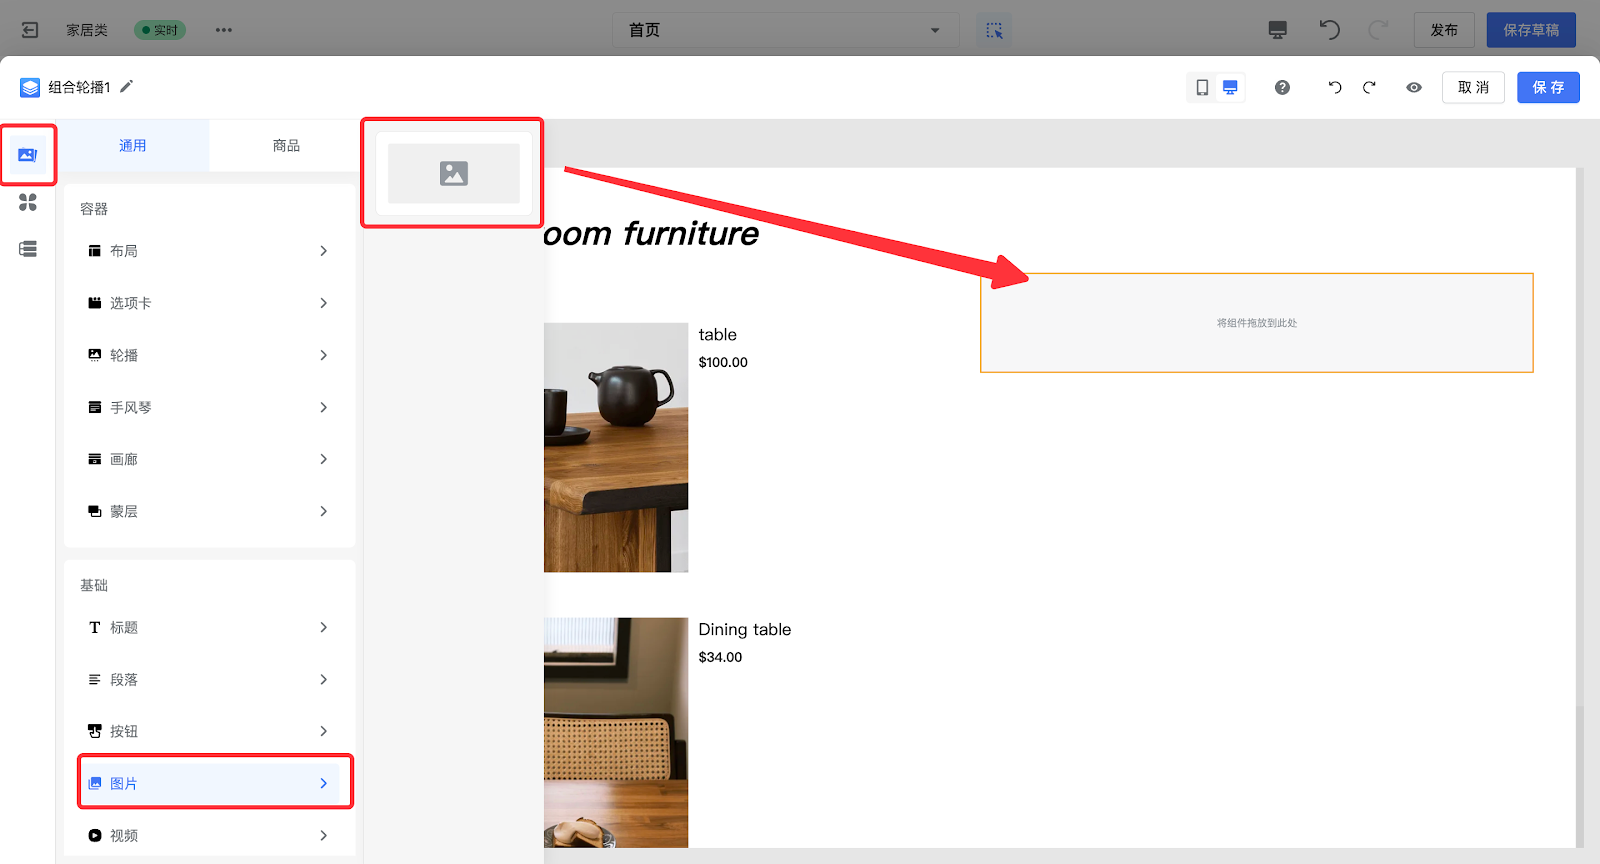1600x864 pixels.
Task: Click the exit icon at top left
Action: pos(30,30)
